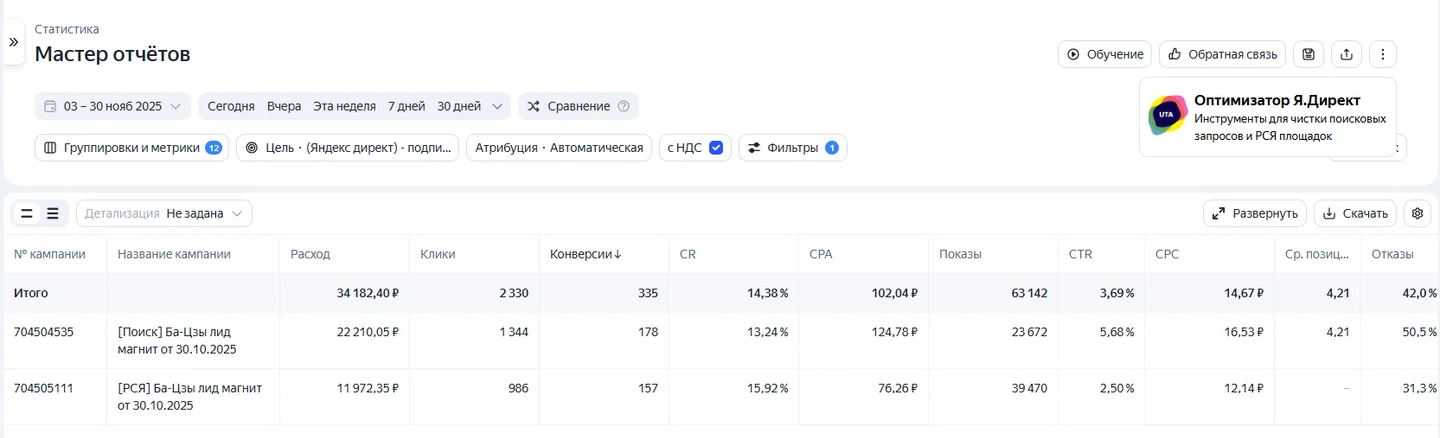
Task: Download the report via Скачать
Action: tap(1355, 213)
